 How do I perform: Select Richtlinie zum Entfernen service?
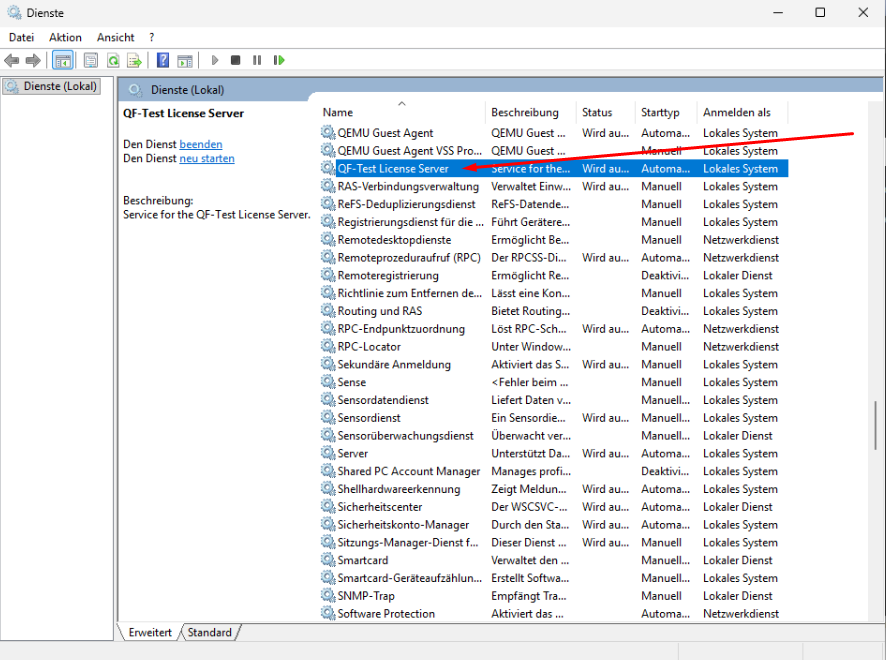click(410, 293)
